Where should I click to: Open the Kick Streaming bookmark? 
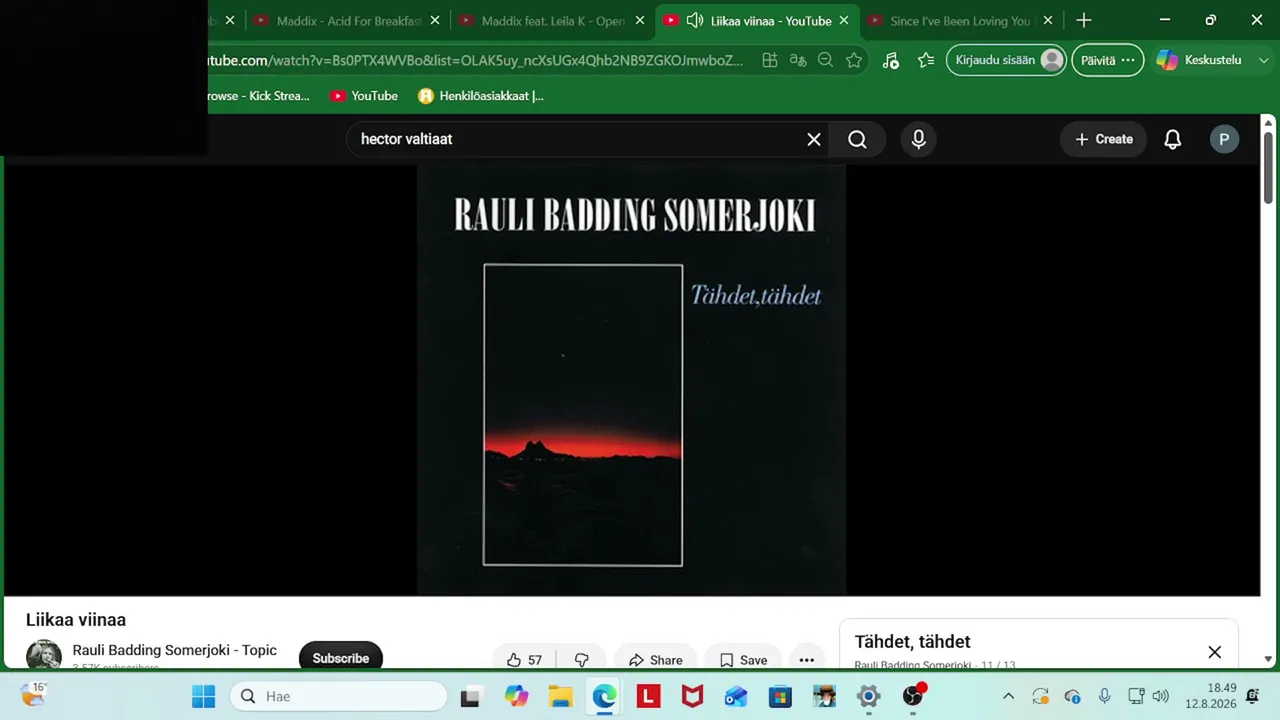pyautogui.click(x=258, y=96)
